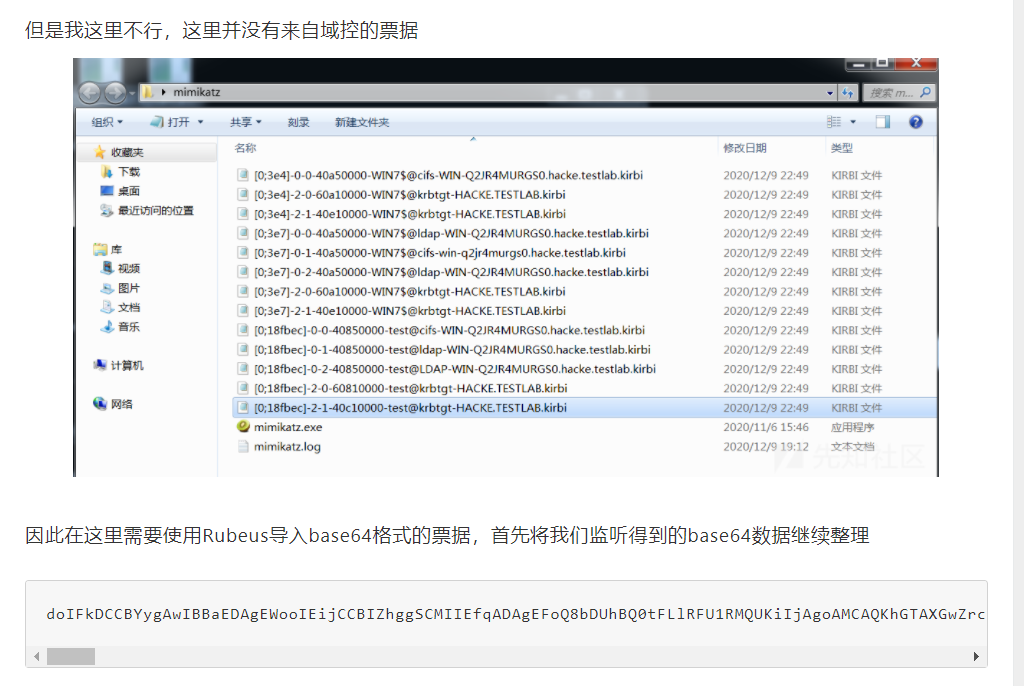The width and height of the screenshot is (1024, 686).
Task: Open 音乐 library in sidebar
Action: (129, 327)
